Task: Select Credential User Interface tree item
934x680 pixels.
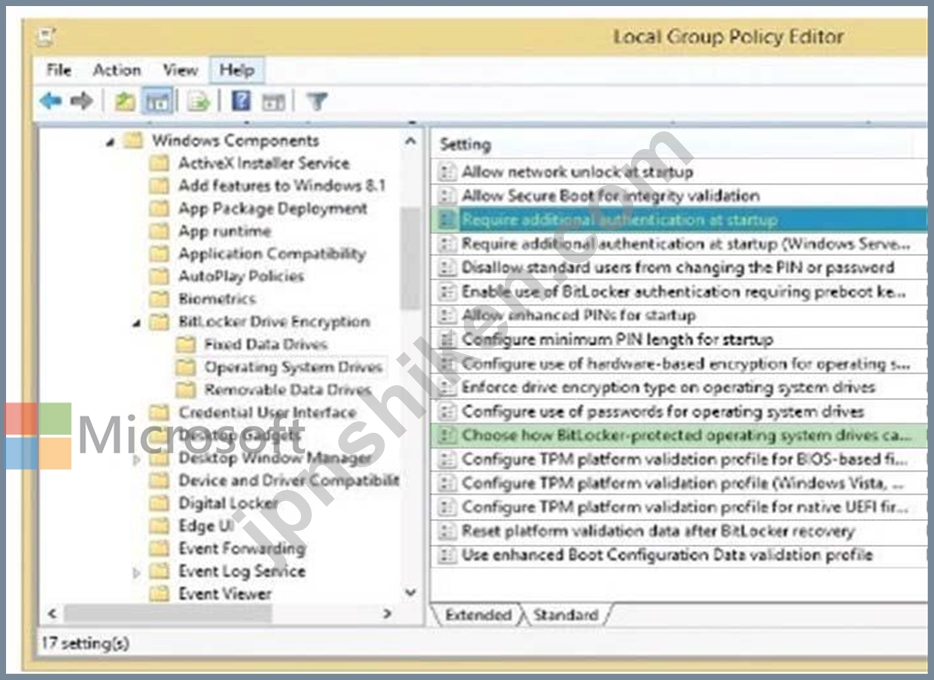Action: [x=267, y=412]
